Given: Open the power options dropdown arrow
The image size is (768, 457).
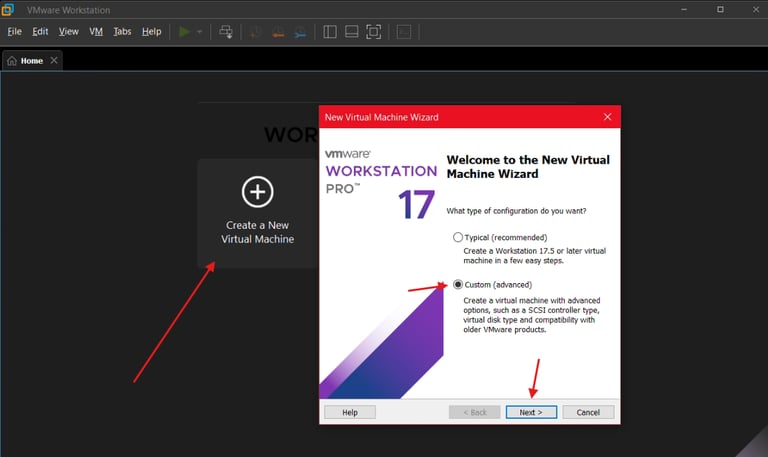Looking at the screenshot, I should [x=199, y=32].
